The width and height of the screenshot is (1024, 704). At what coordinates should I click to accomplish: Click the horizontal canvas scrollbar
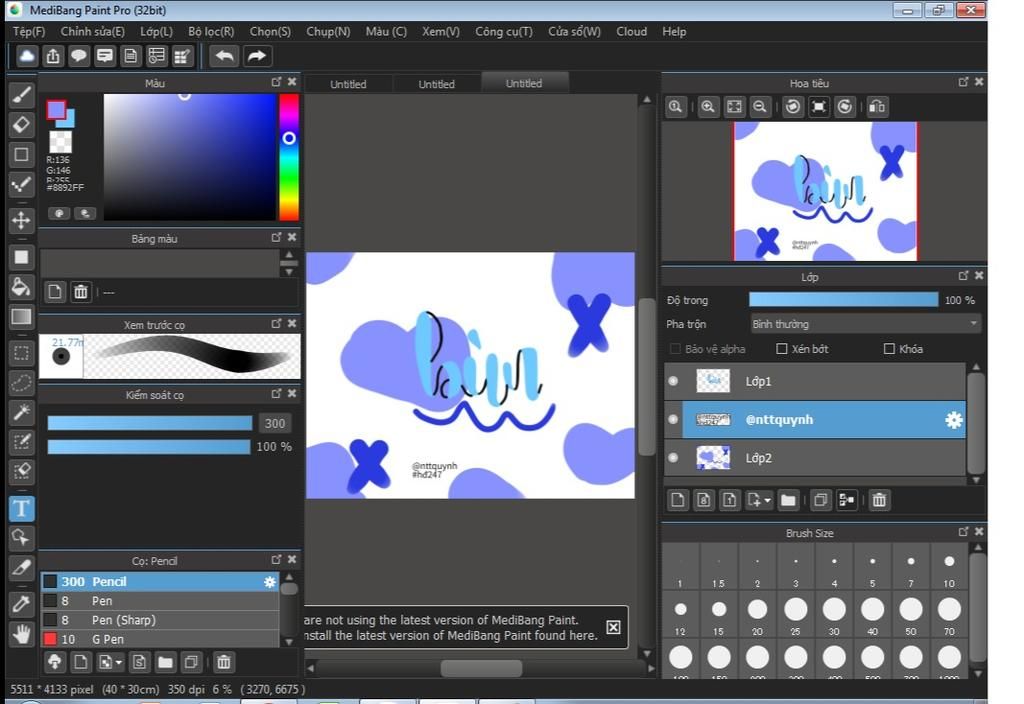pyautogui.click(x=481, y=668)
